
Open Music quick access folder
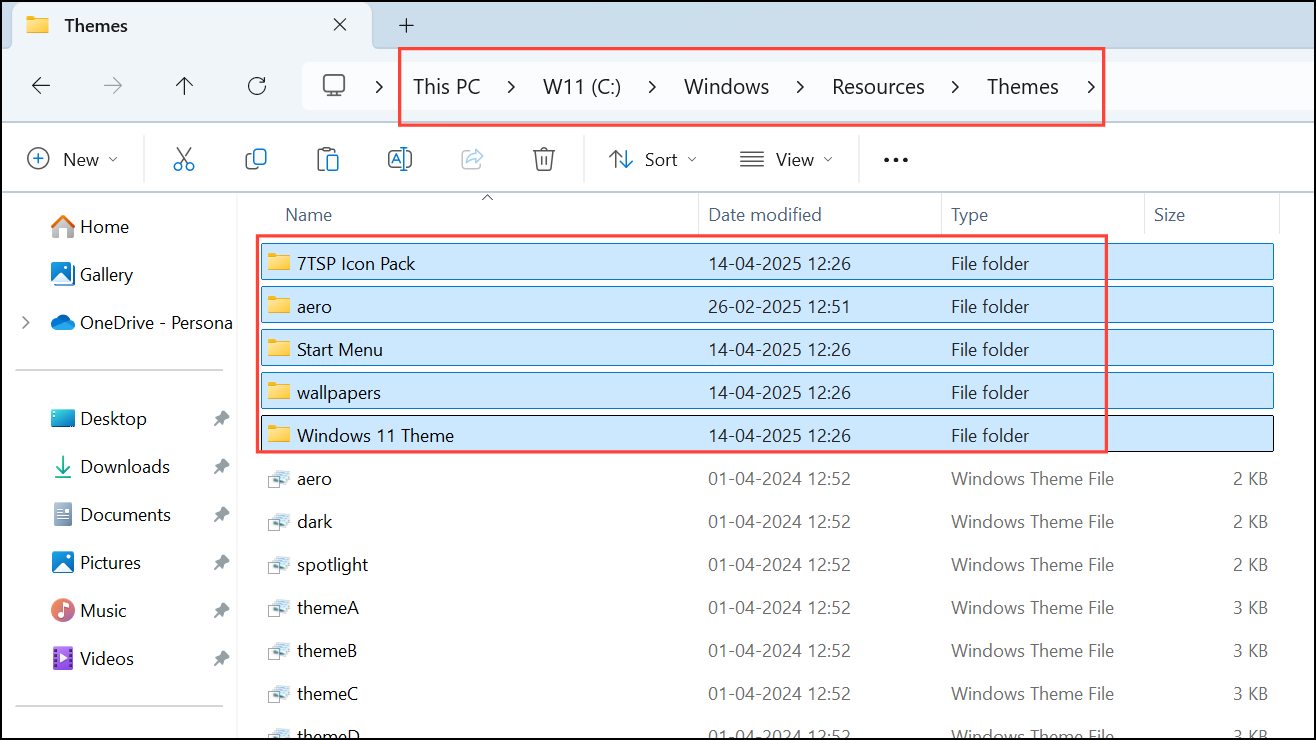click(89, 611)
